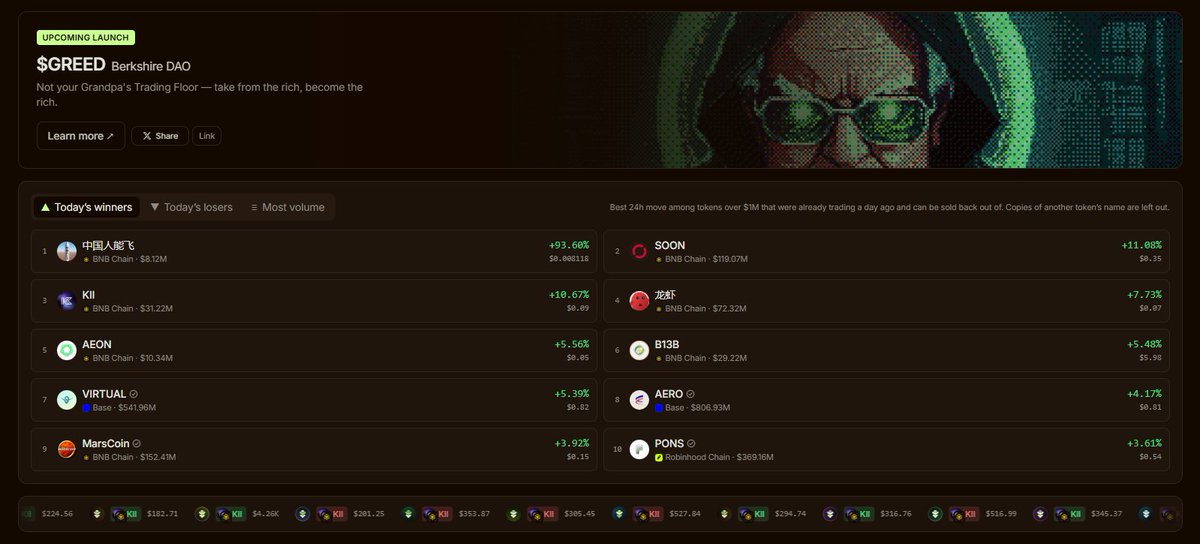Click the SOON token logo
1200x544 pixels.
pos(640,251)
